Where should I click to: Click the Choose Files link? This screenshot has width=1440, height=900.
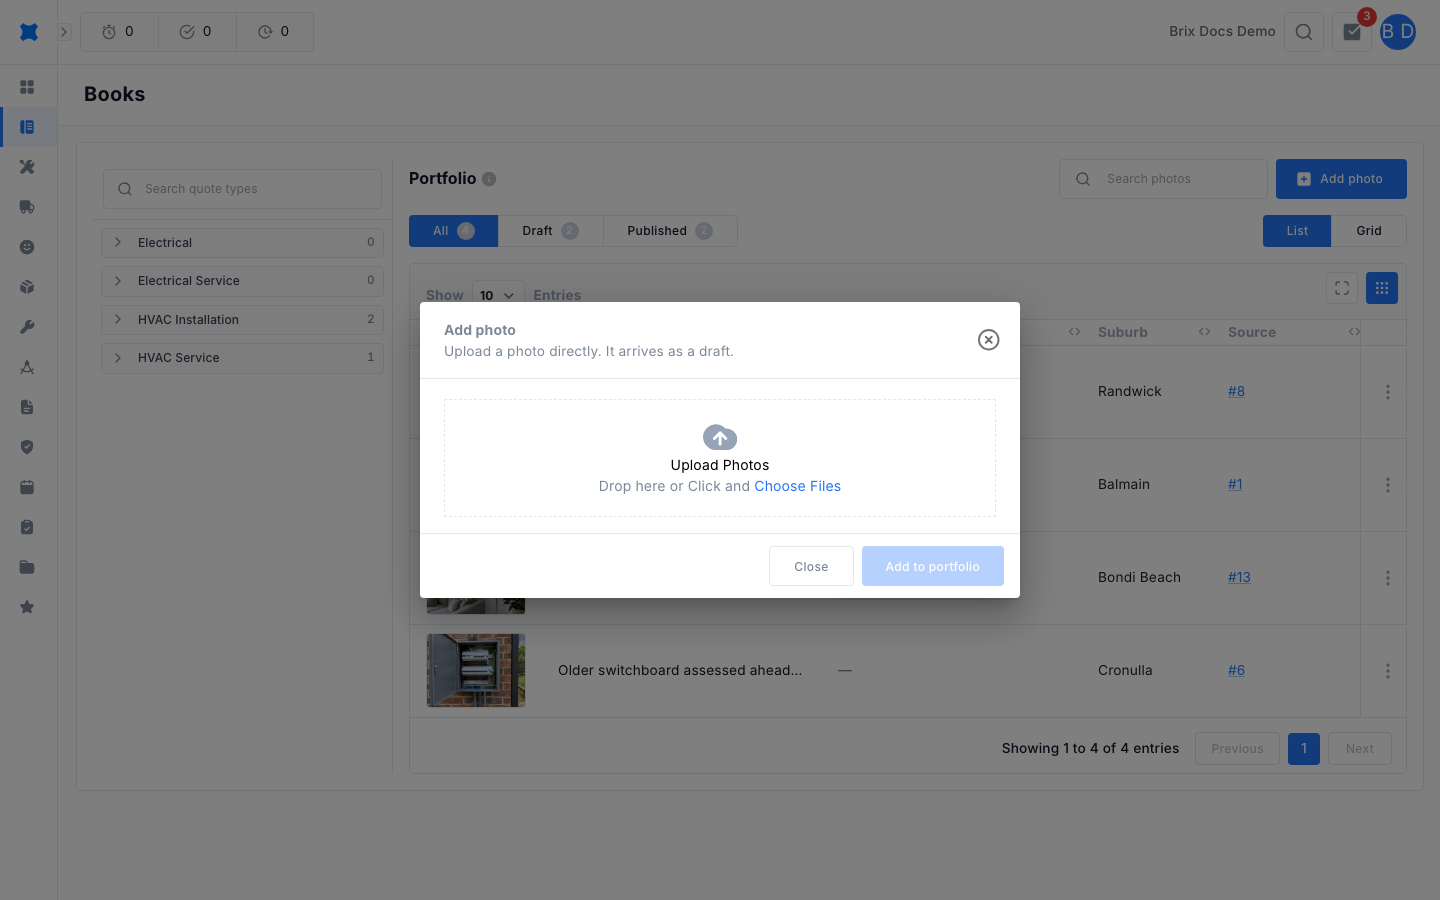(797, 486)
